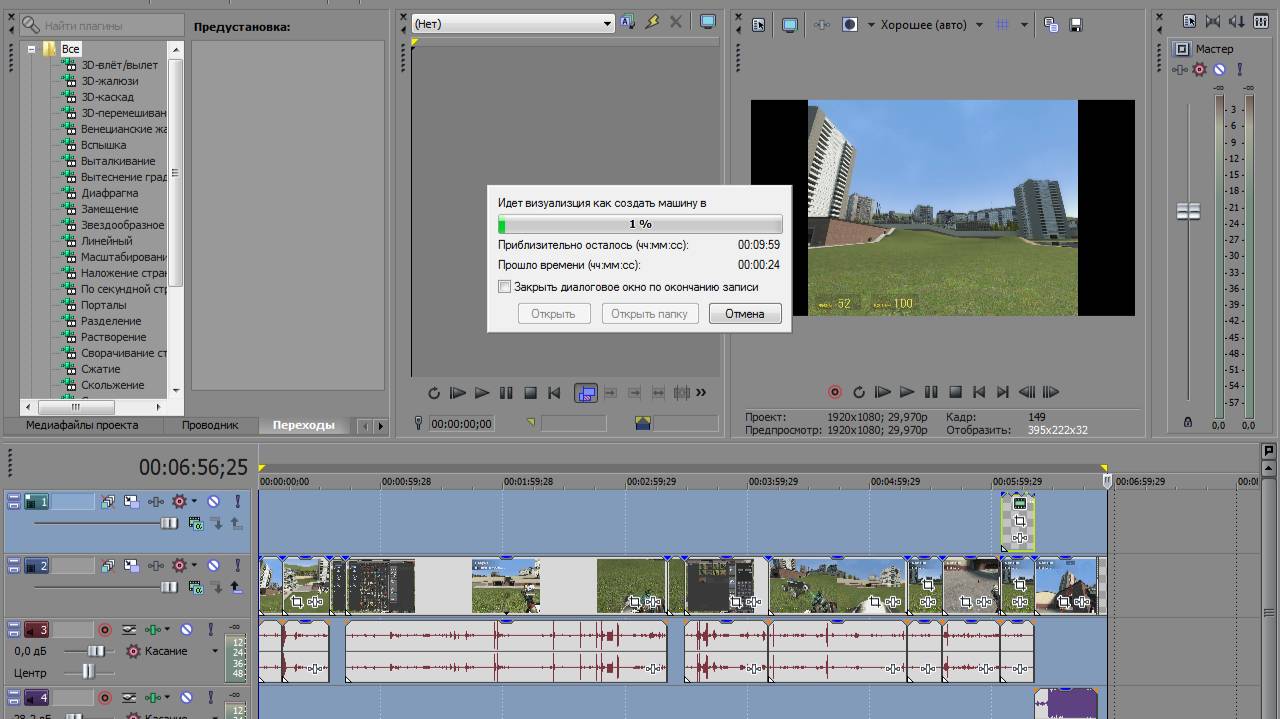Toggle the preview grid overlay icon
1280x719 pixels.
[1003, 25]
